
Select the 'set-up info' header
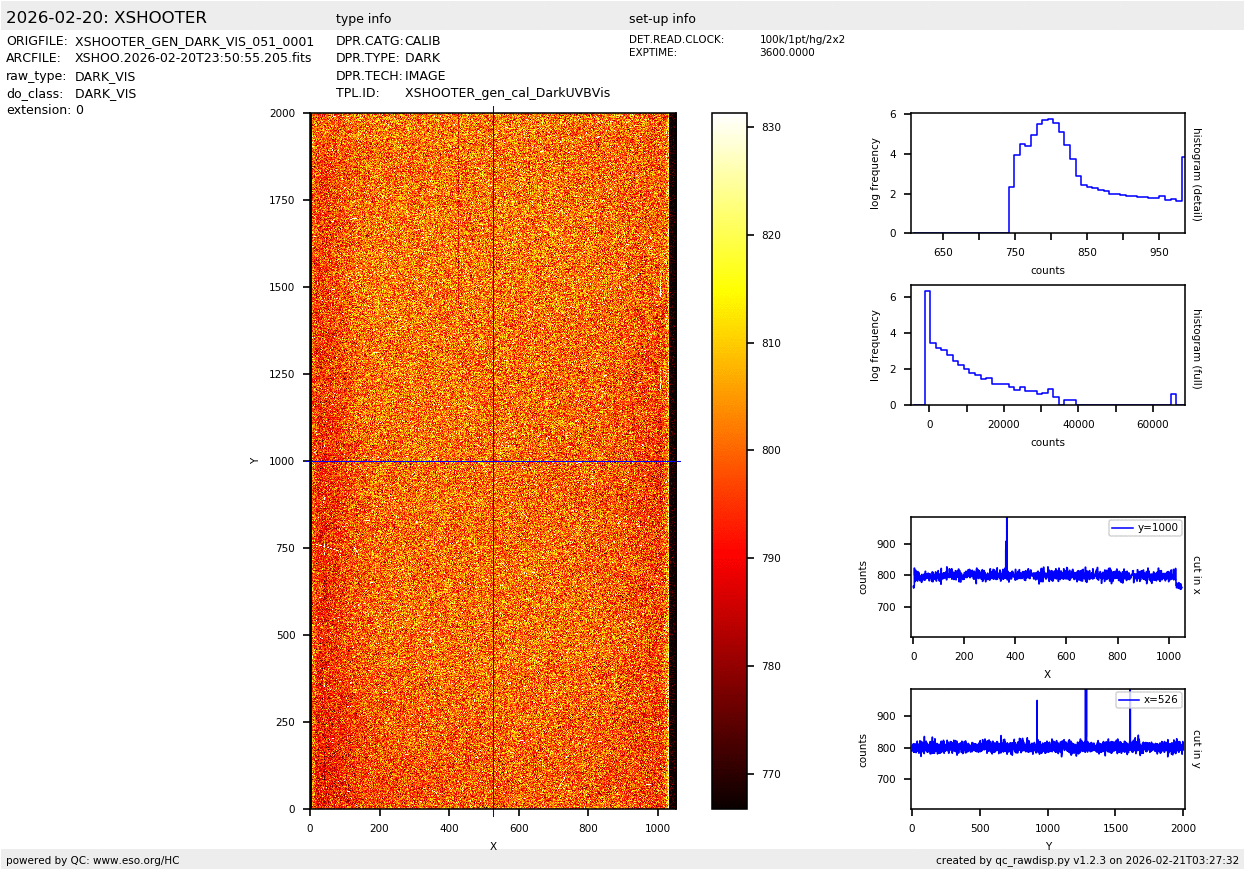click(662, 19)
